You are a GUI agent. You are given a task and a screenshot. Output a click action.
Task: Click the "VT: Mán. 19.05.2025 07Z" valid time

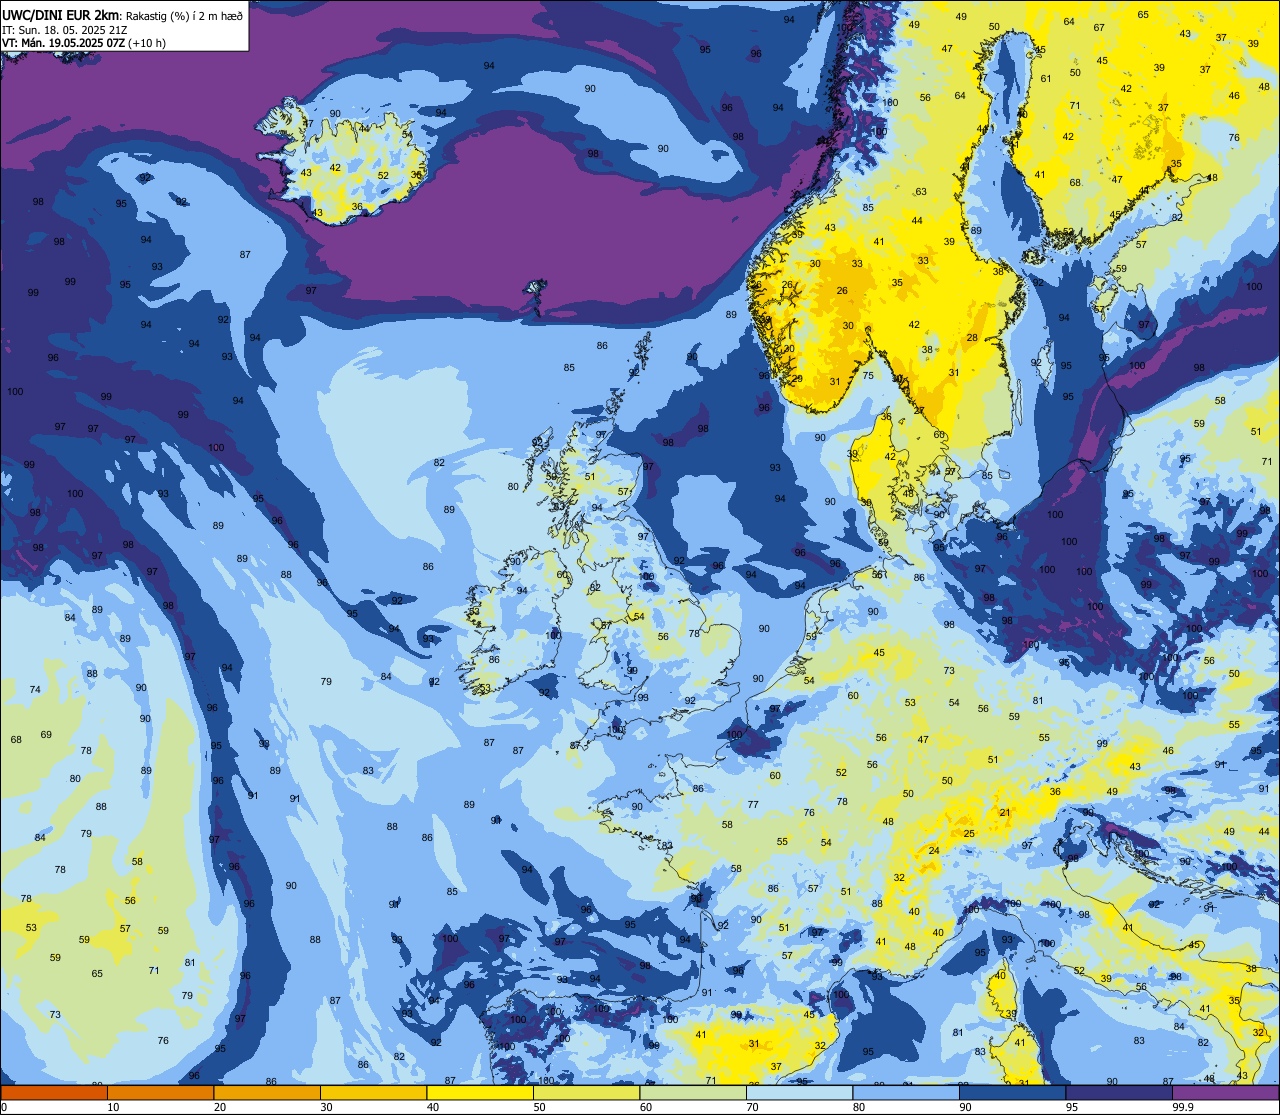(x=61, y=42)
